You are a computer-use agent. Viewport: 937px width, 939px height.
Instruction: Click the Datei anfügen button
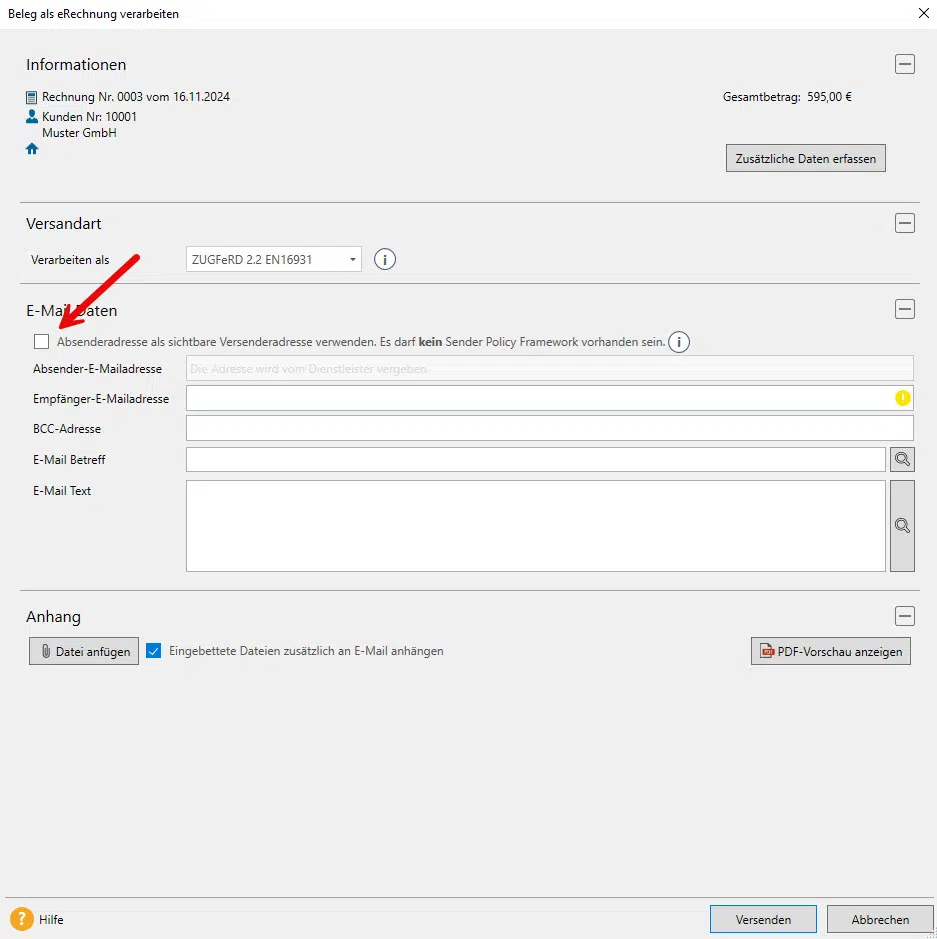pyautogui.click(x=83, y=651)
